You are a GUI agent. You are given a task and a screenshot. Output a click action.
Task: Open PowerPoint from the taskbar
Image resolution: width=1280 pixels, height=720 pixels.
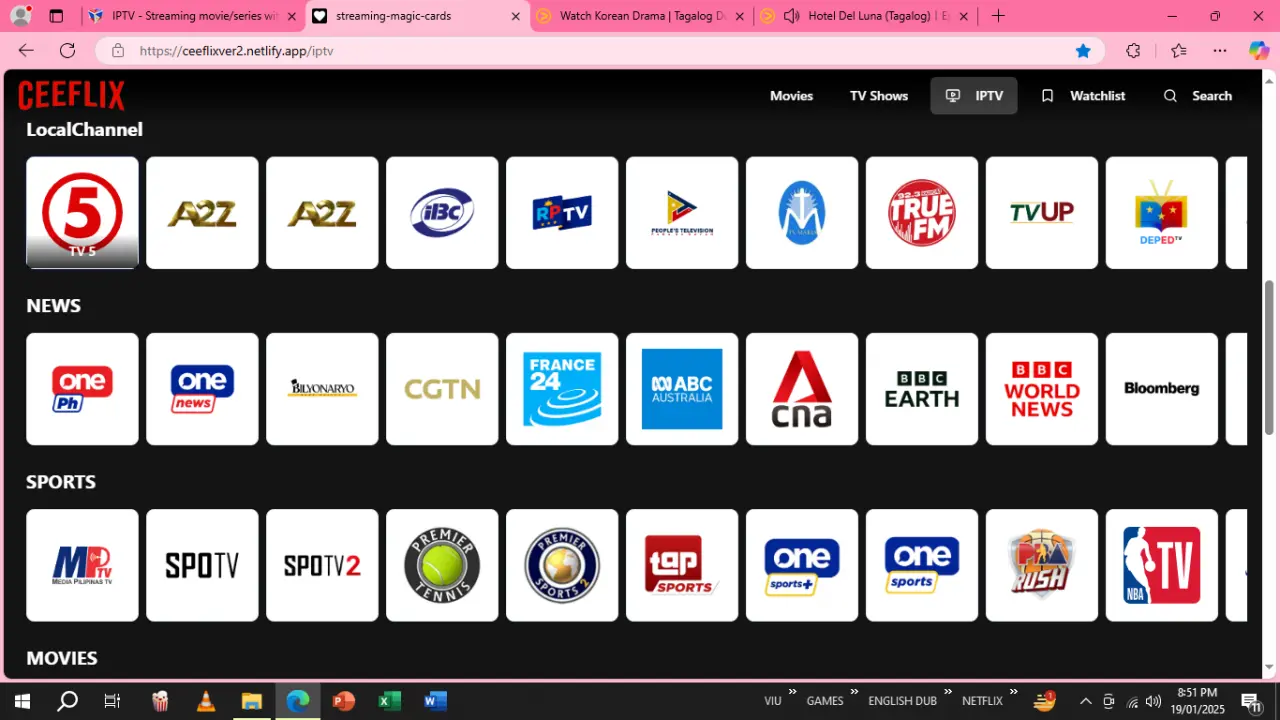tap(343, 701)
